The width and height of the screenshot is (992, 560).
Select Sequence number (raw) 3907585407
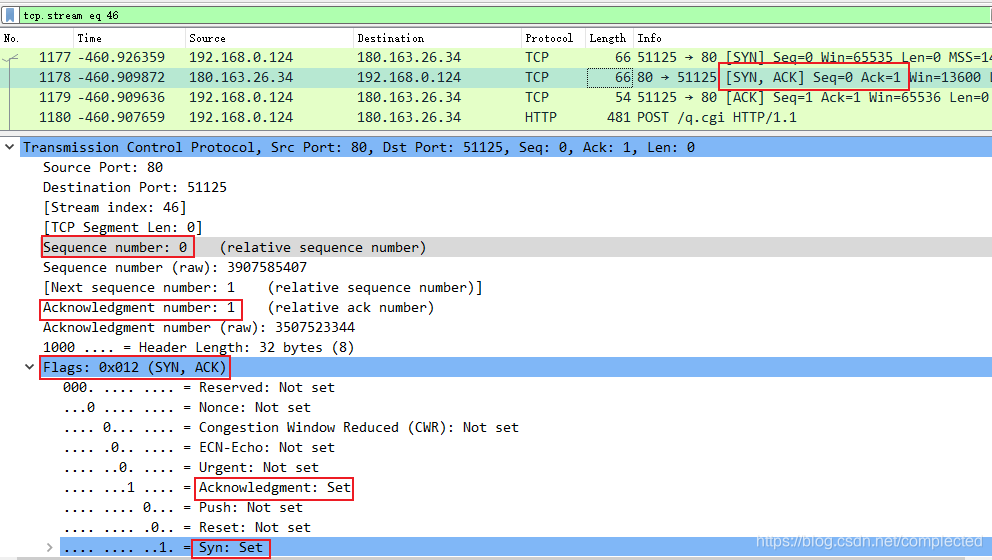[175, 268]
